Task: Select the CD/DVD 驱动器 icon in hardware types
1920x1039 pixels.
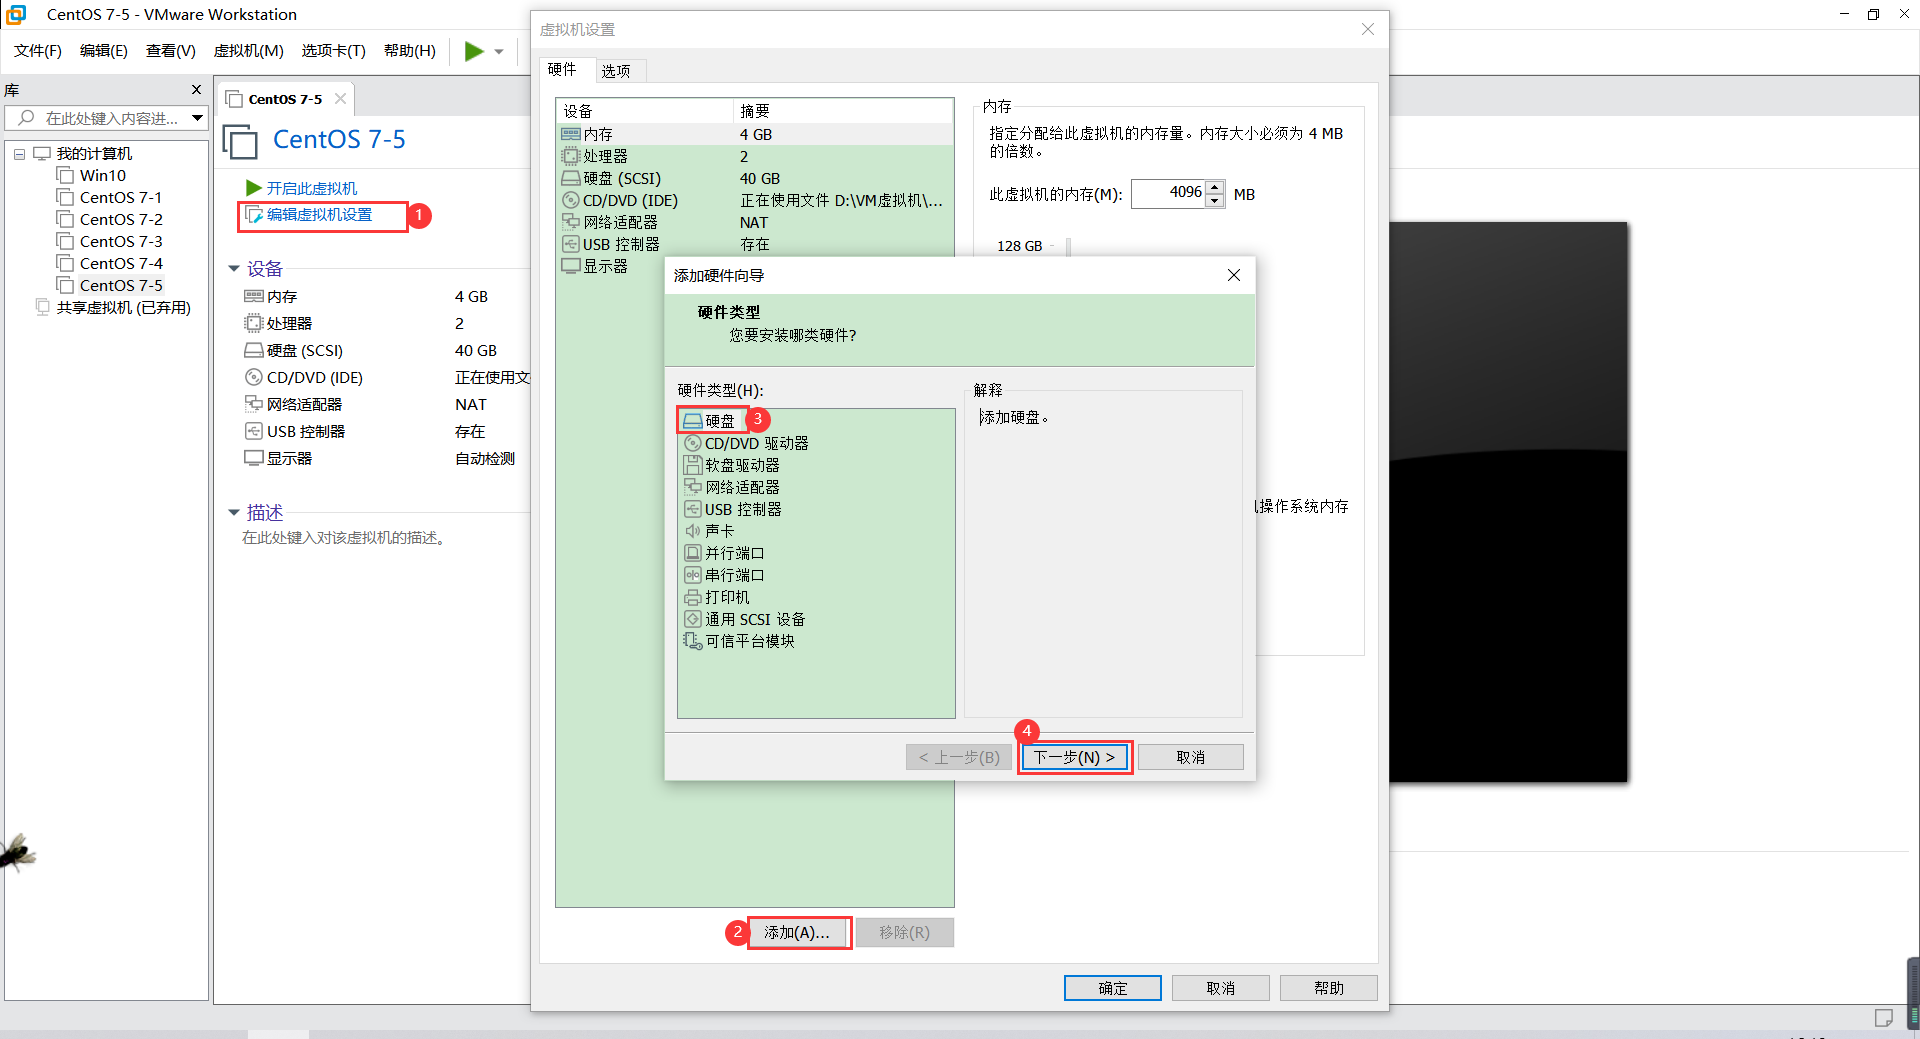Action: 693,443
